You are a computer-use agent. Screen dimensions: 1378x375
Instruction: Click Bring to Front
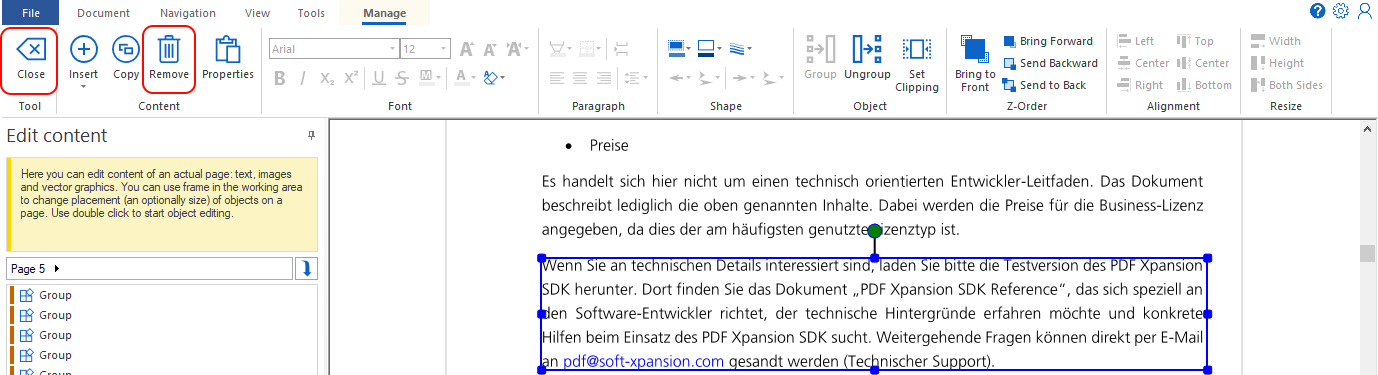click(x=975, y=63)
